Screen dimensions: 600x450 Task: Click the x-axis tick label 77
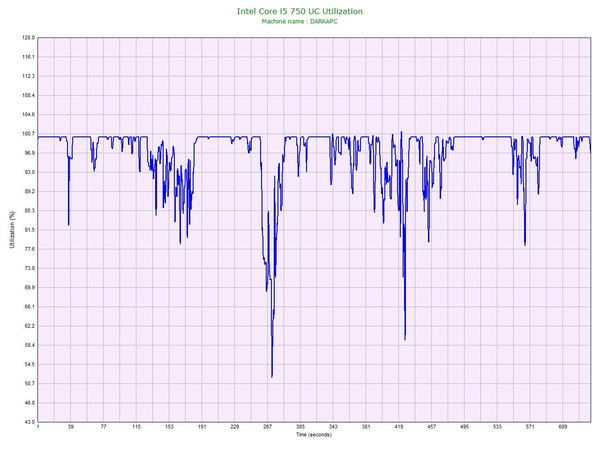[x=103, y=427]
